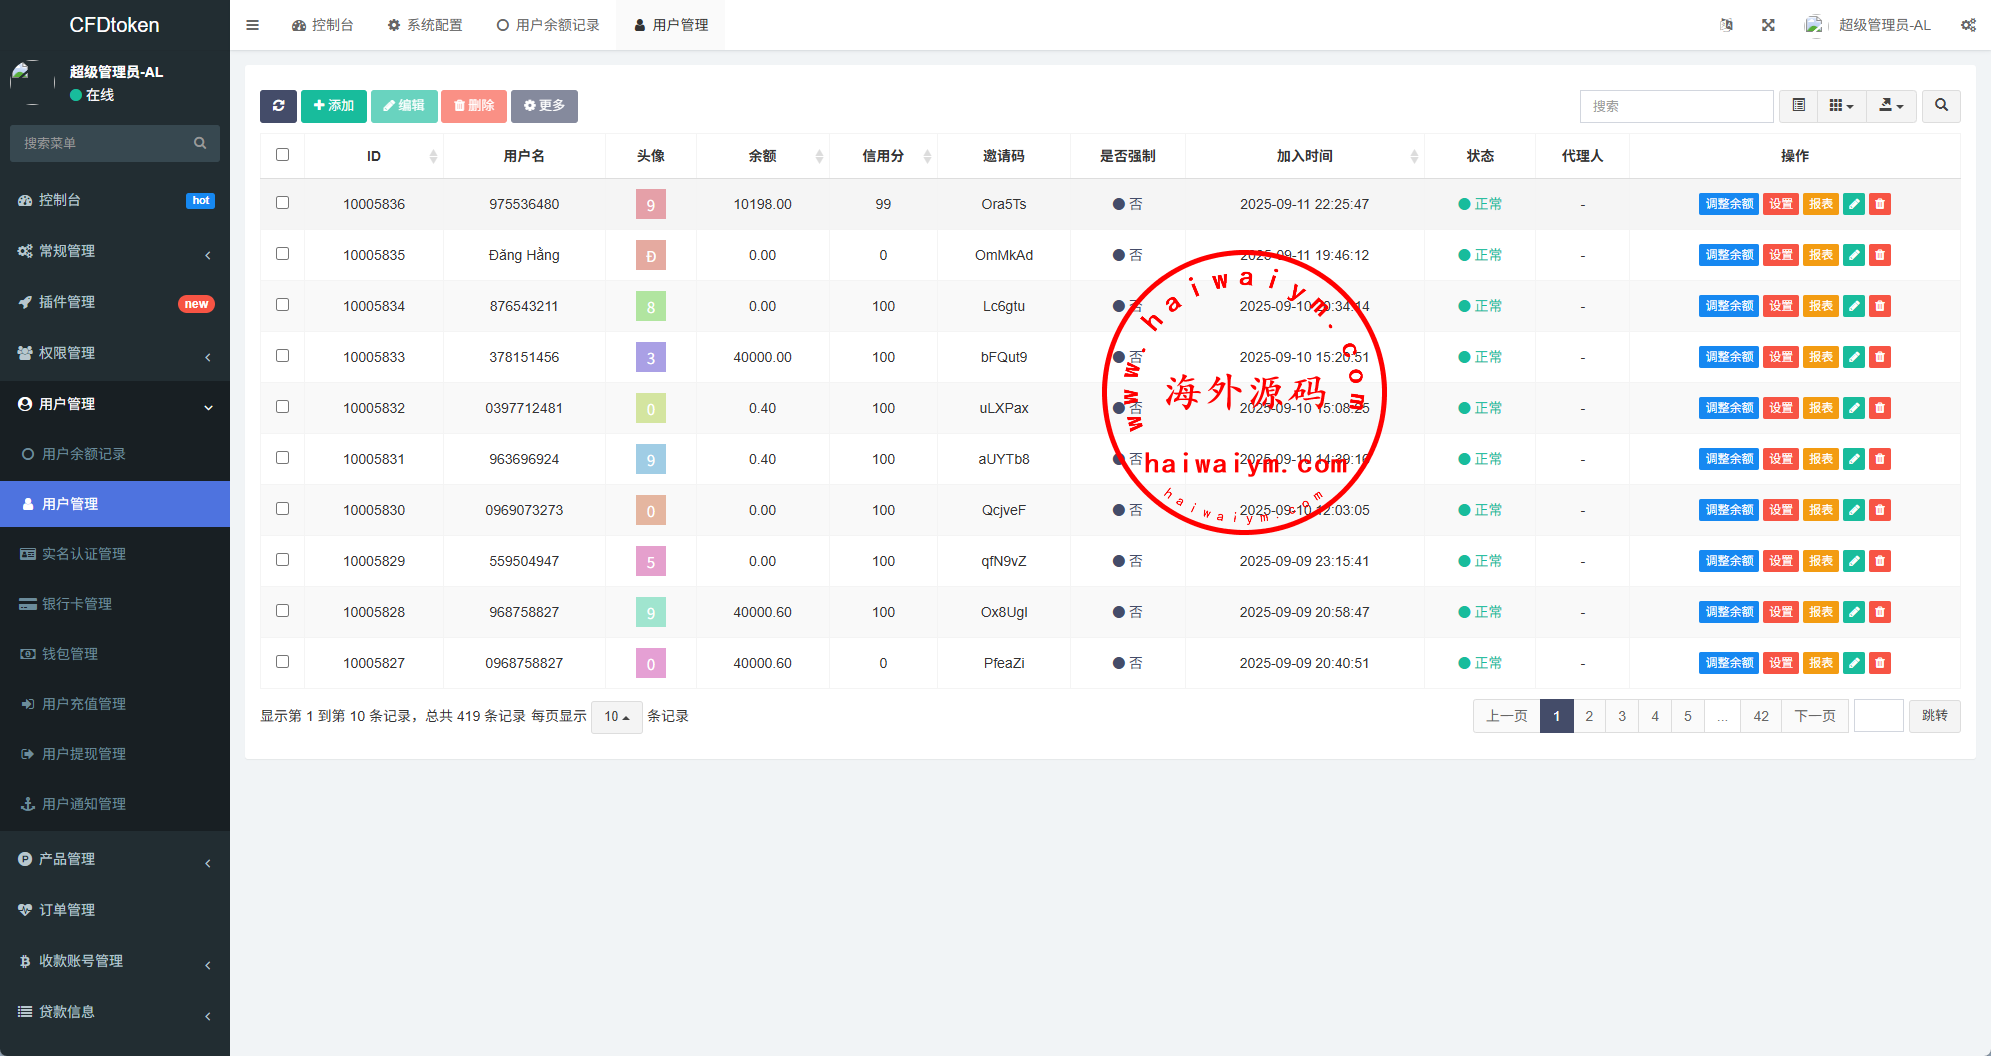This screenshot has width=1991, height=1056.
Task: Click the search magnifier button beside export
Action: (x=1941, y=106)
